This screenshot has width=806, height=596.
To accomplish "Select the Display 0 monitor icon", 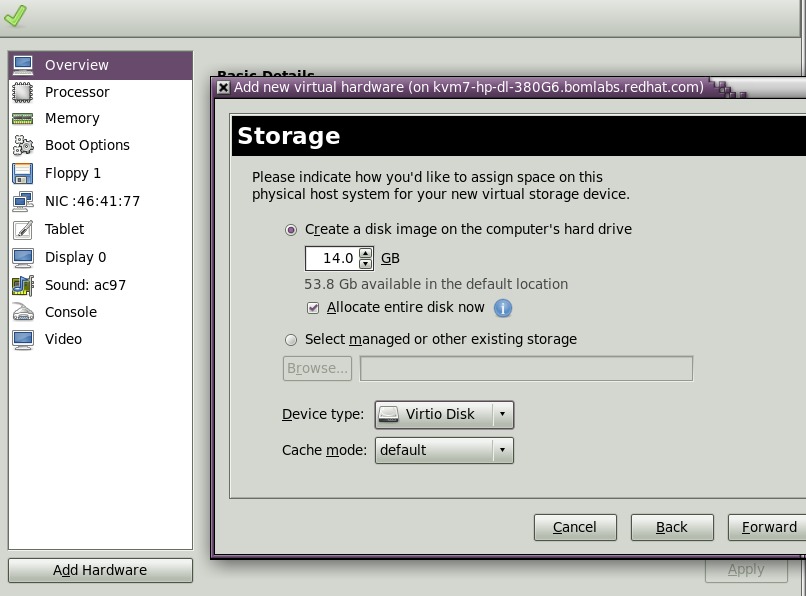I will (22, 257).
